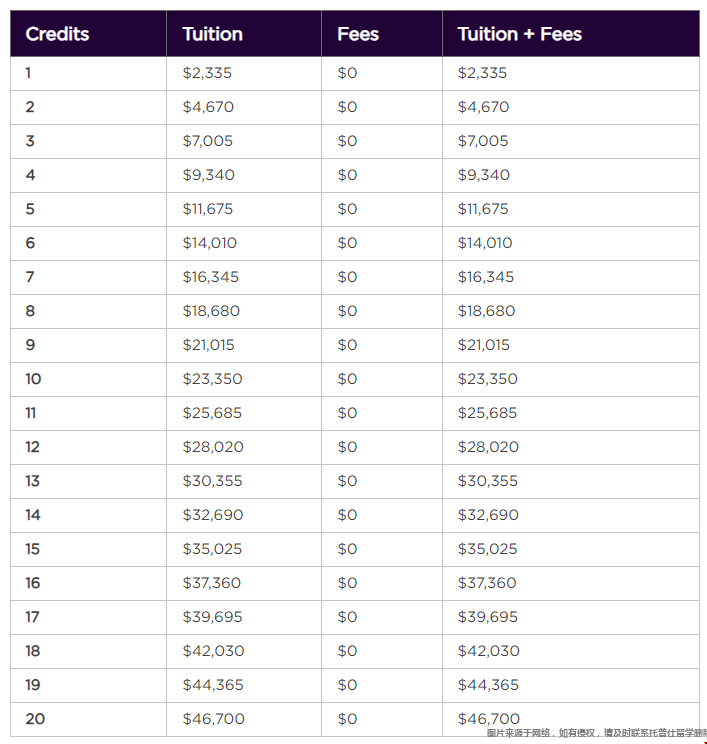Select the $0 fees cell for 6 credits
This screenshot has width=707, height=744.
pos(347,243)
